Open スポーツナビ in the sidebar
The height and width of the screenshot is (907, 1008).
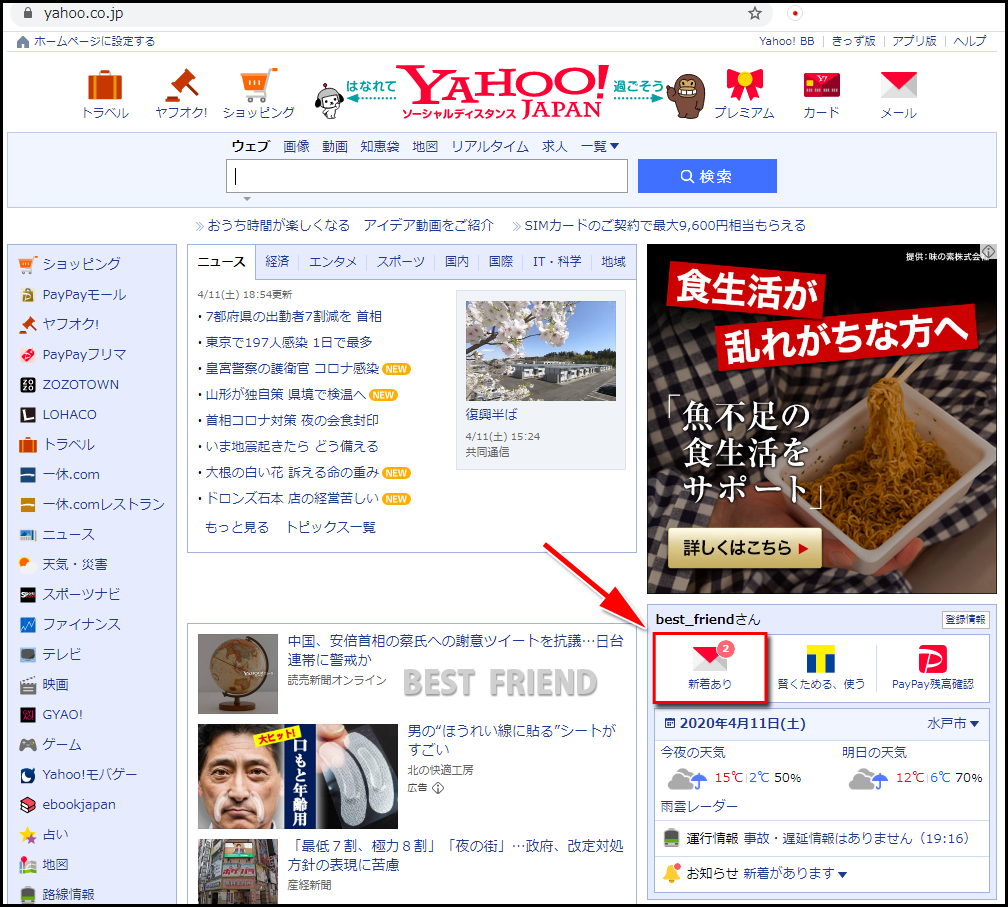click(x=81, y=595)
